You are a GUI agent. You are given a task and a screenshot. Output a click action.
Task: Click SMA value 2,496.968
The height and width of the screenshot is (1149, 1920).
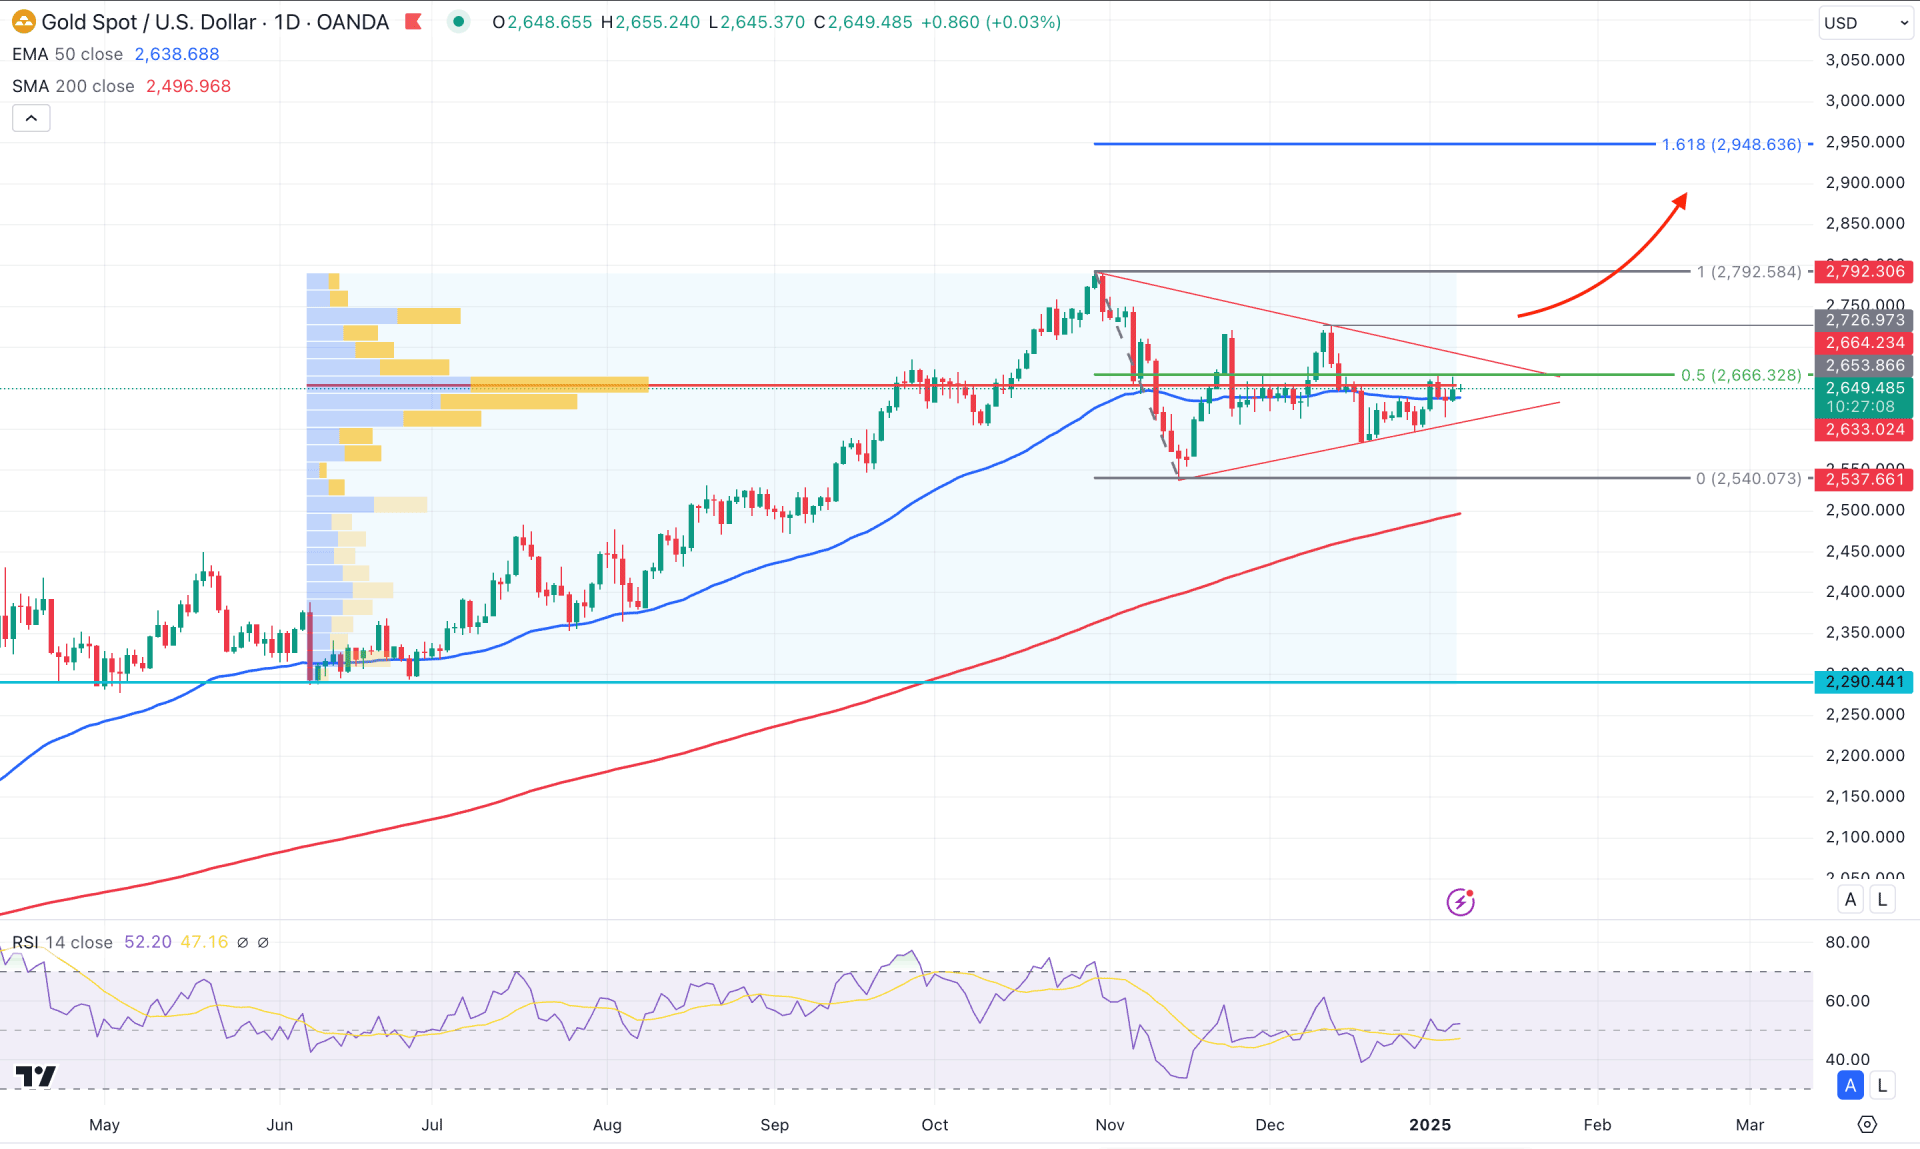(x=188, y=86)
